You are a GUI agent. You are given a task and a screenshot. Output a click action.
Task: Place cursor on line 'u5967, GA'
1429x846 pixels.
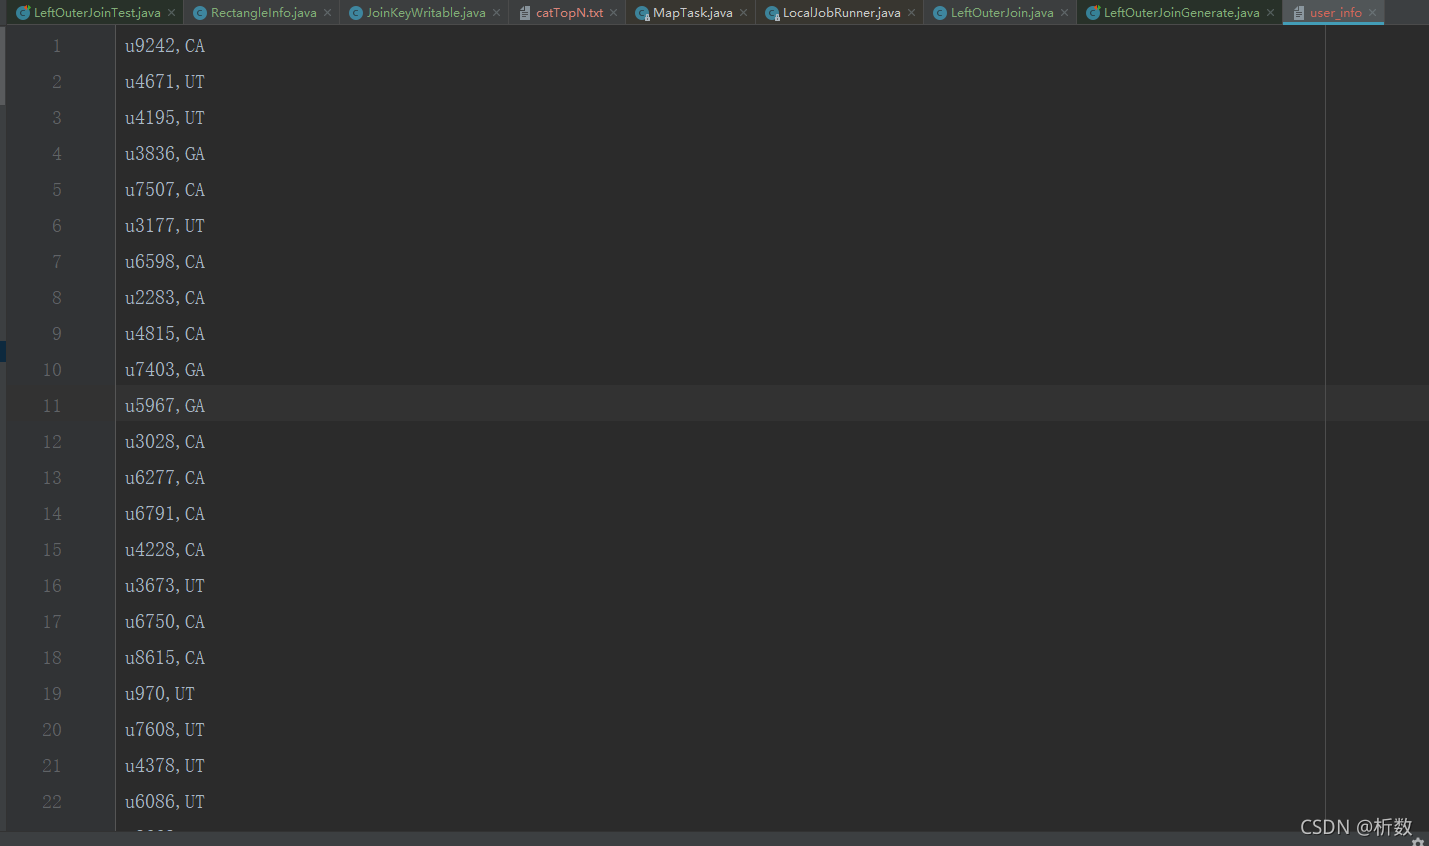pyautogui.click(x=165, y=406)
